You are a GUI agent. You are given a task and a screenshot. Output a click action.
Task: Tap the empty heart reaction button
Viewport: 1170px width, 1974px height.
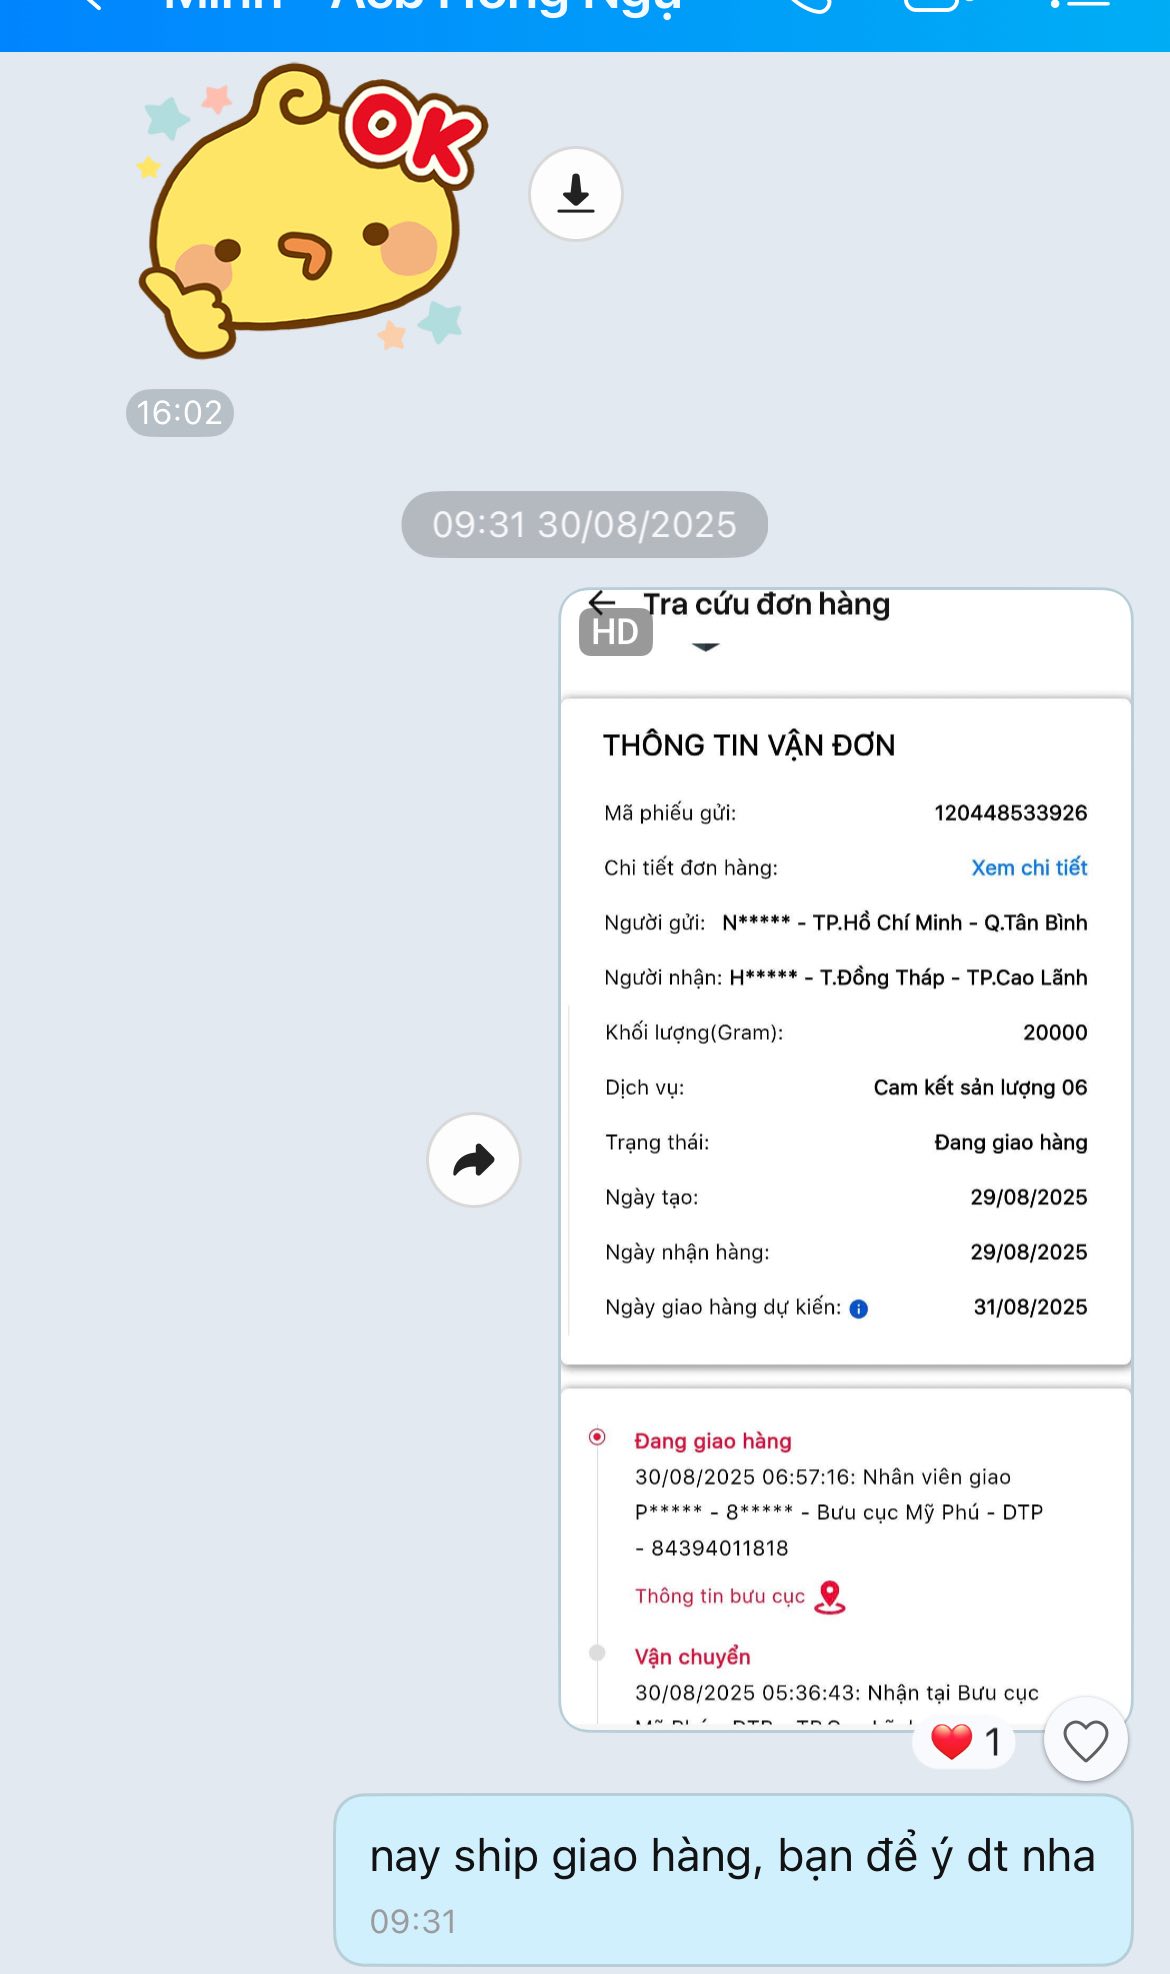pyautogui.click(x=1085, y=1740)
